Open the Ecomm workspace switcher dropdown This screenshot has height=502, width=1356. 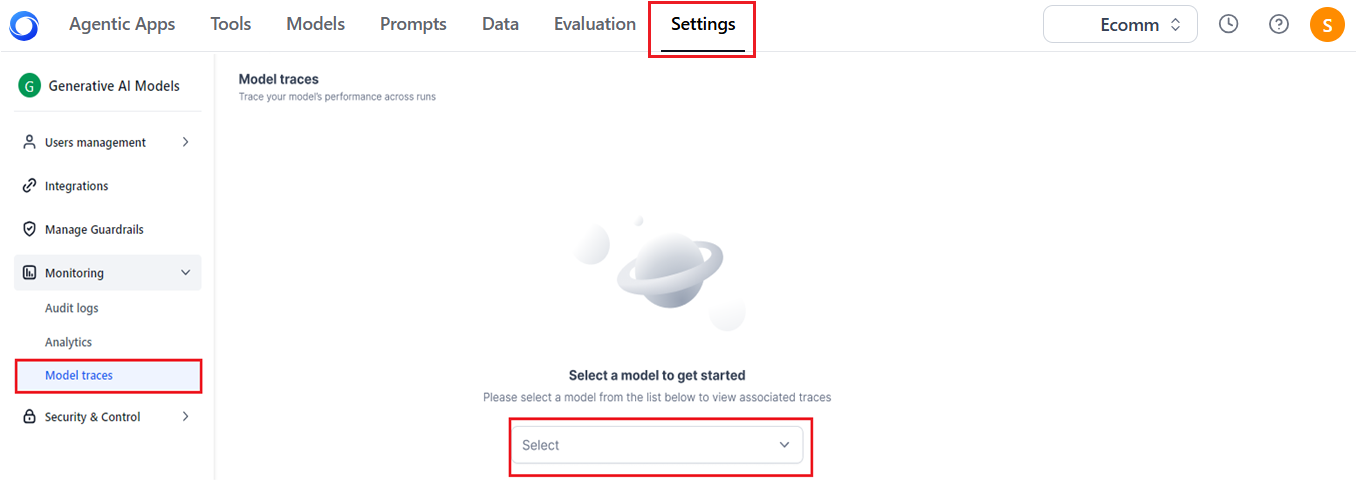pos(1120,25)
